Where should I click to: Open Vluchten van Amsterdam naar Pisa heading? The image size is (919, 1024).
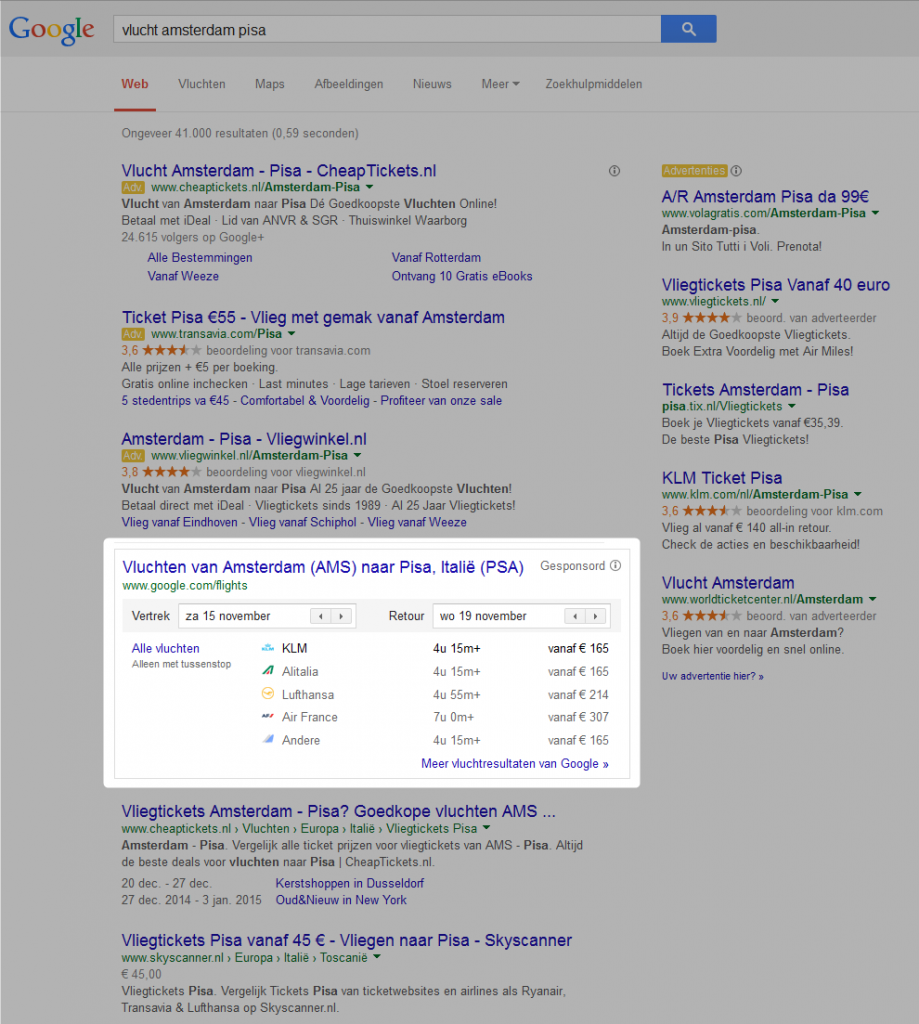pyautogui.click(x=323, y=567)
